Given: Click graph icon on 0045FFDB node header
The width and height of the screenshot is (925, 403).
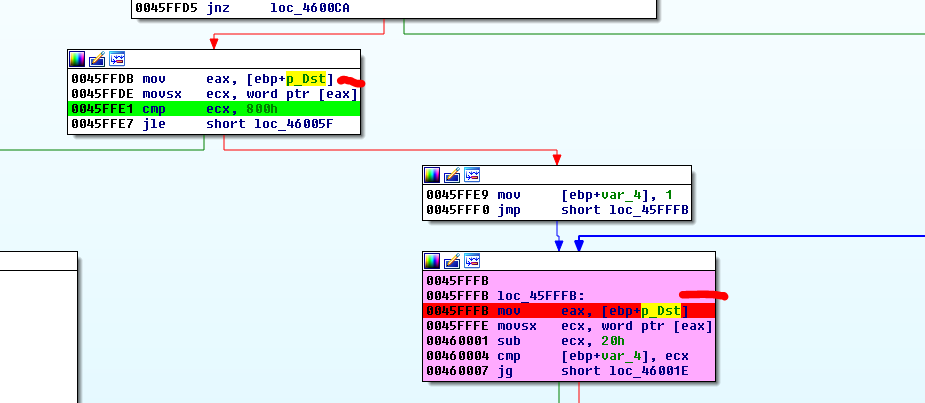Looking at the screenshot, I should pos(116,59).
